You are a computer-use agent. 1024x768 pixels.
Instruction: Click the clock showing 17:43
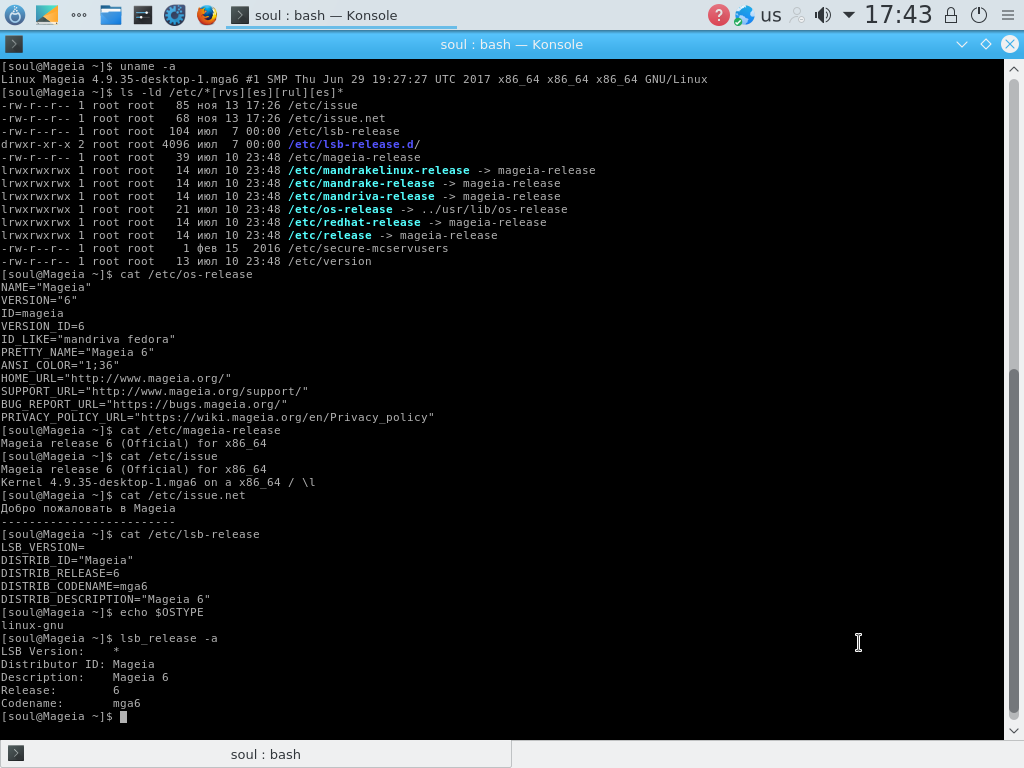[x=898, y=15]
